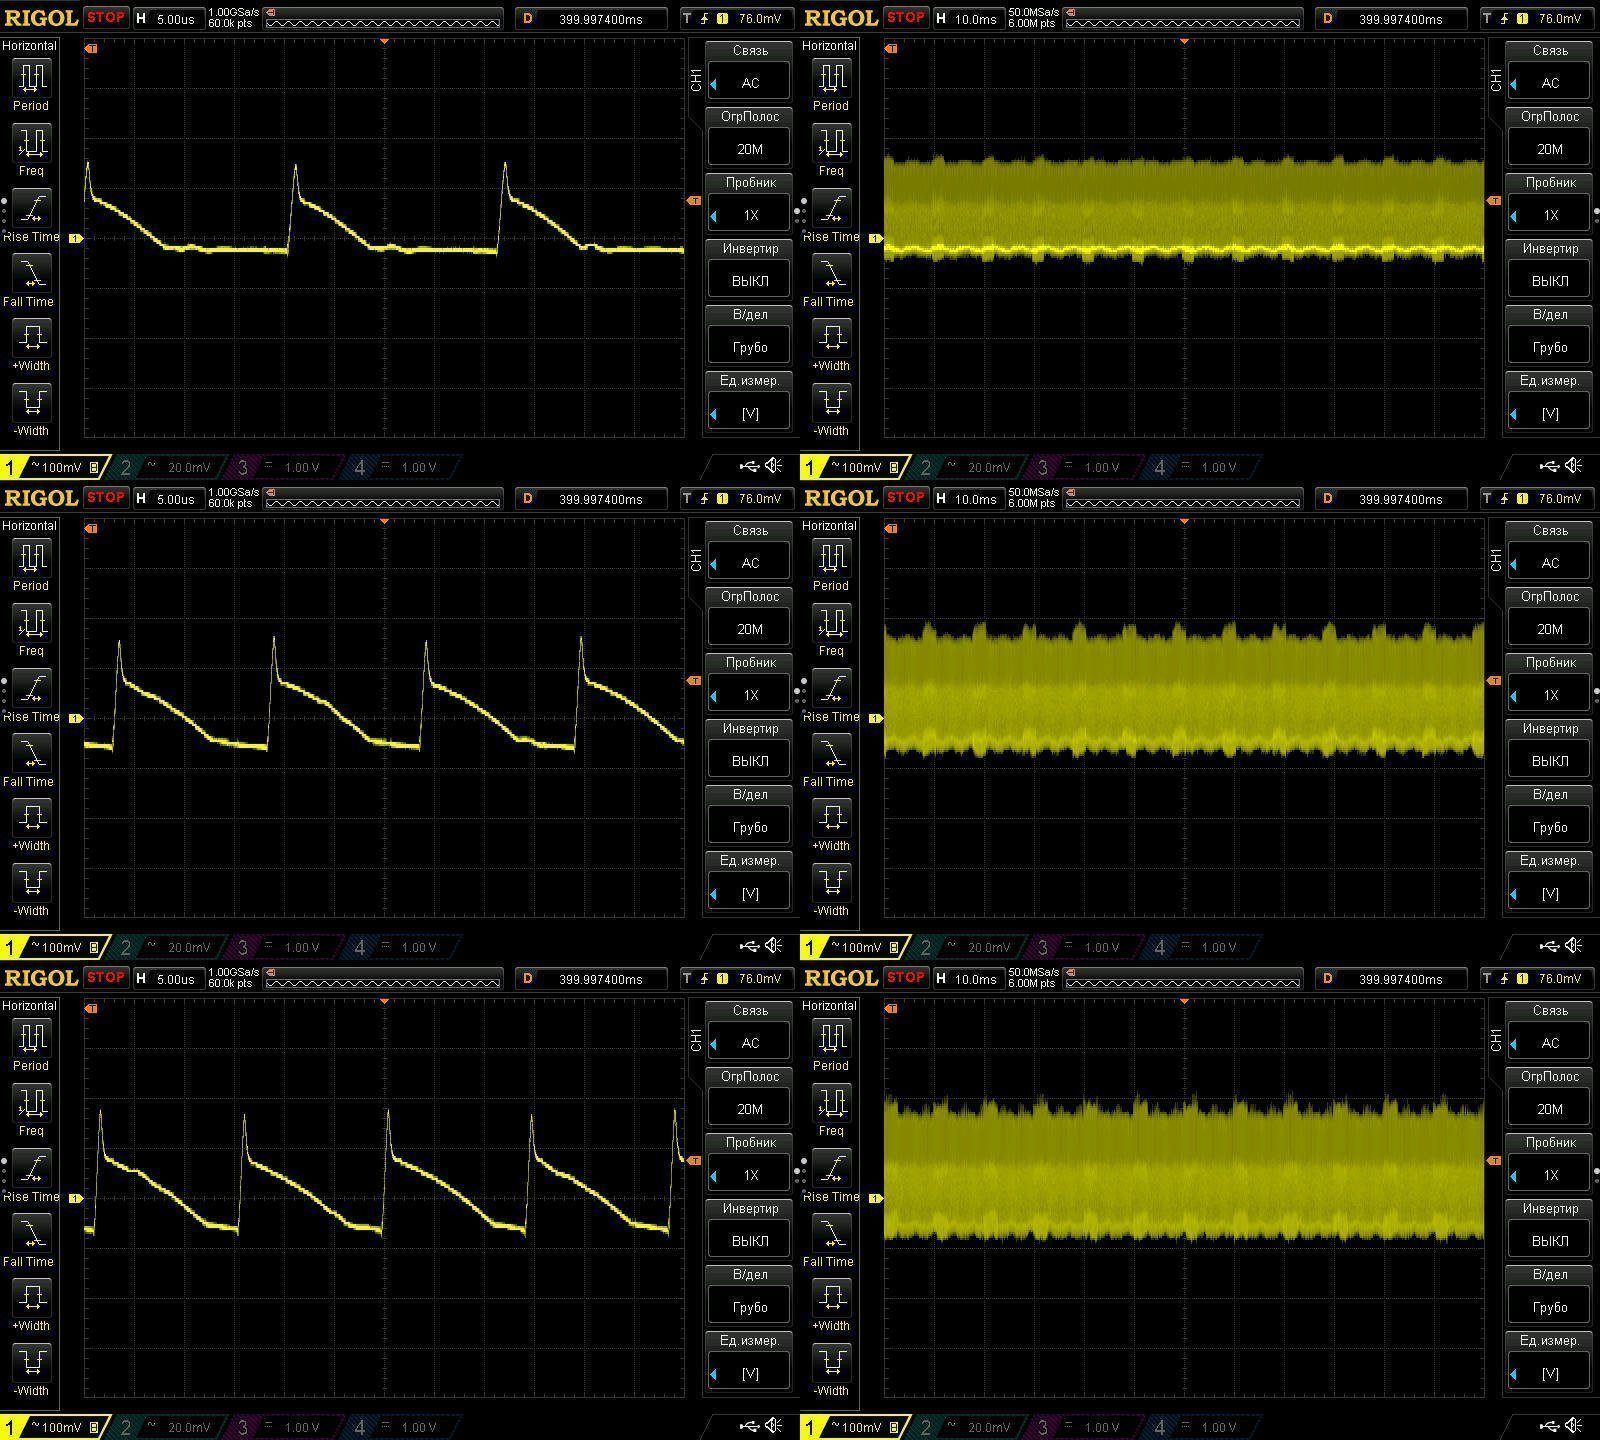Expand Пробник 1X probe ratio in middle-left scope
Image resolution: width=1600 pixels, height=1440 pixels.
coord(750,695)
